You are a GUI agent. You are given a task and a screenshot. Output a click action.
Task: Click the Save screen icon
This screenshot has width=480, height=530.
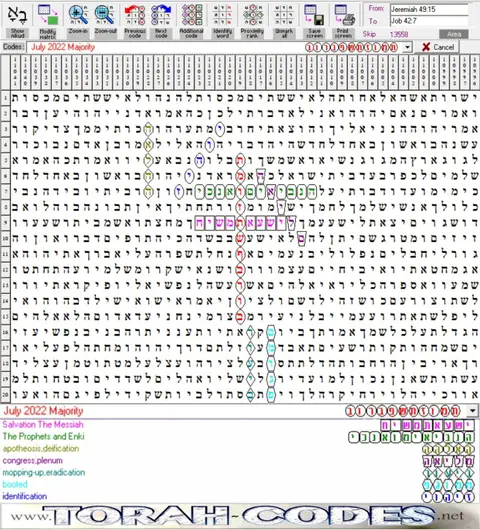point(314,15)
